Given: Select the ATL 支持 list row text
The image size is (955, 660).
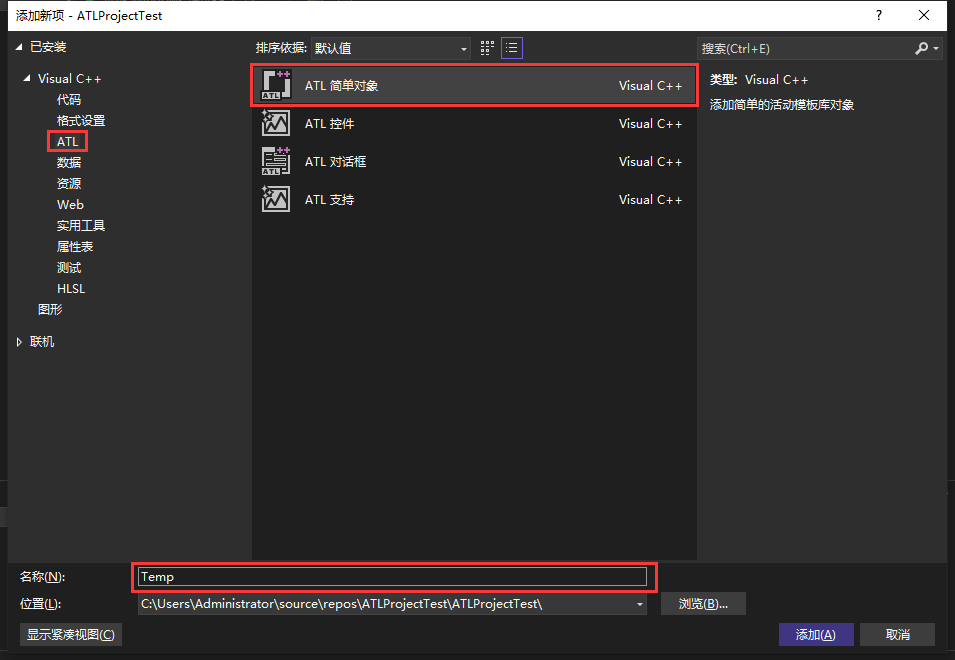Looking at the screenshot, I should (329, 200).
